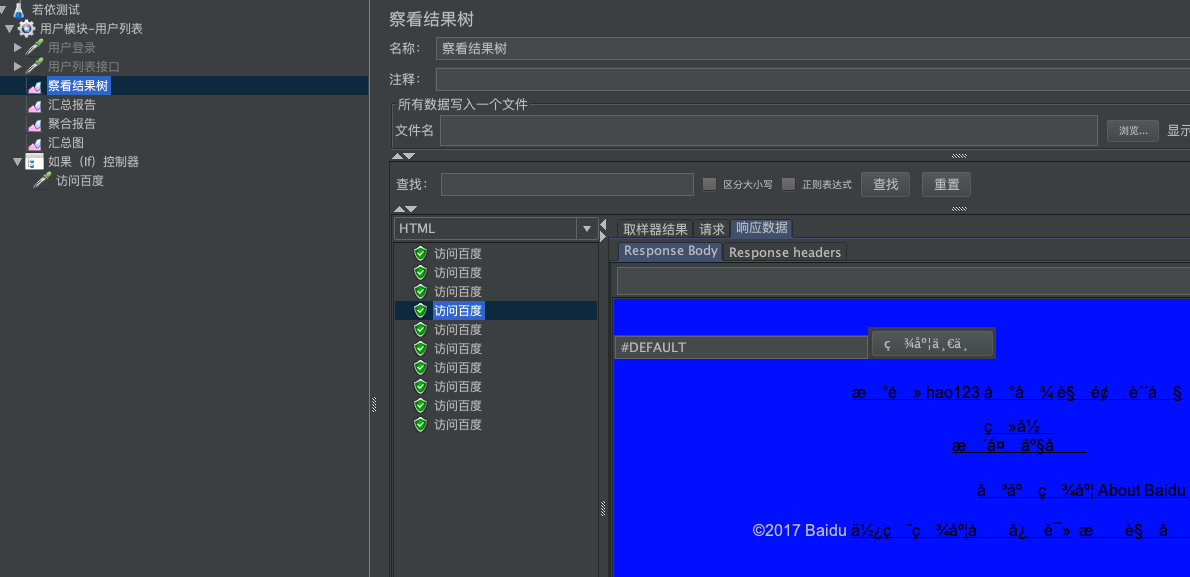Viewport: 1190px width, 577px height.
Task: Collapse the 用户模块-用户列表 thread group
Action: [x=9, y=29]
